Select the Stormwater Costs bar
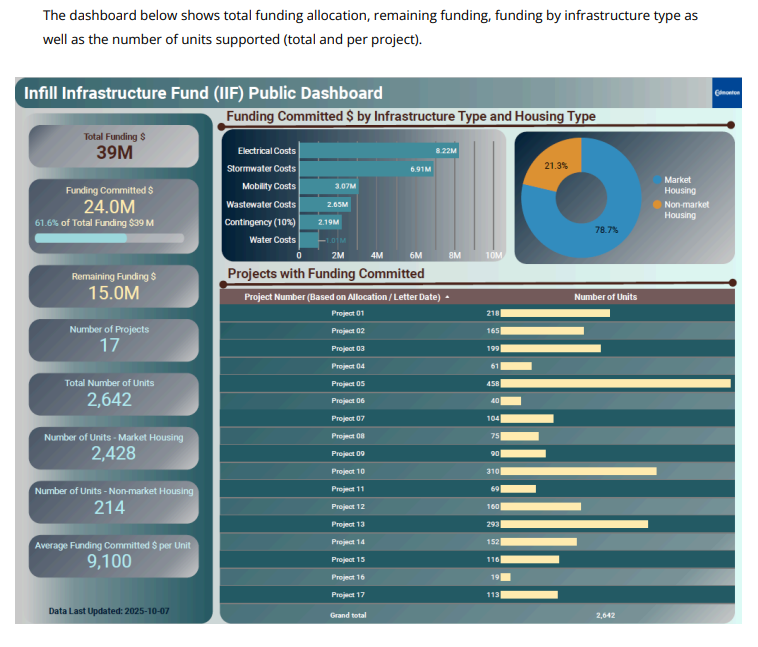The height and width of the screenshot is (647, 758). 365,169
